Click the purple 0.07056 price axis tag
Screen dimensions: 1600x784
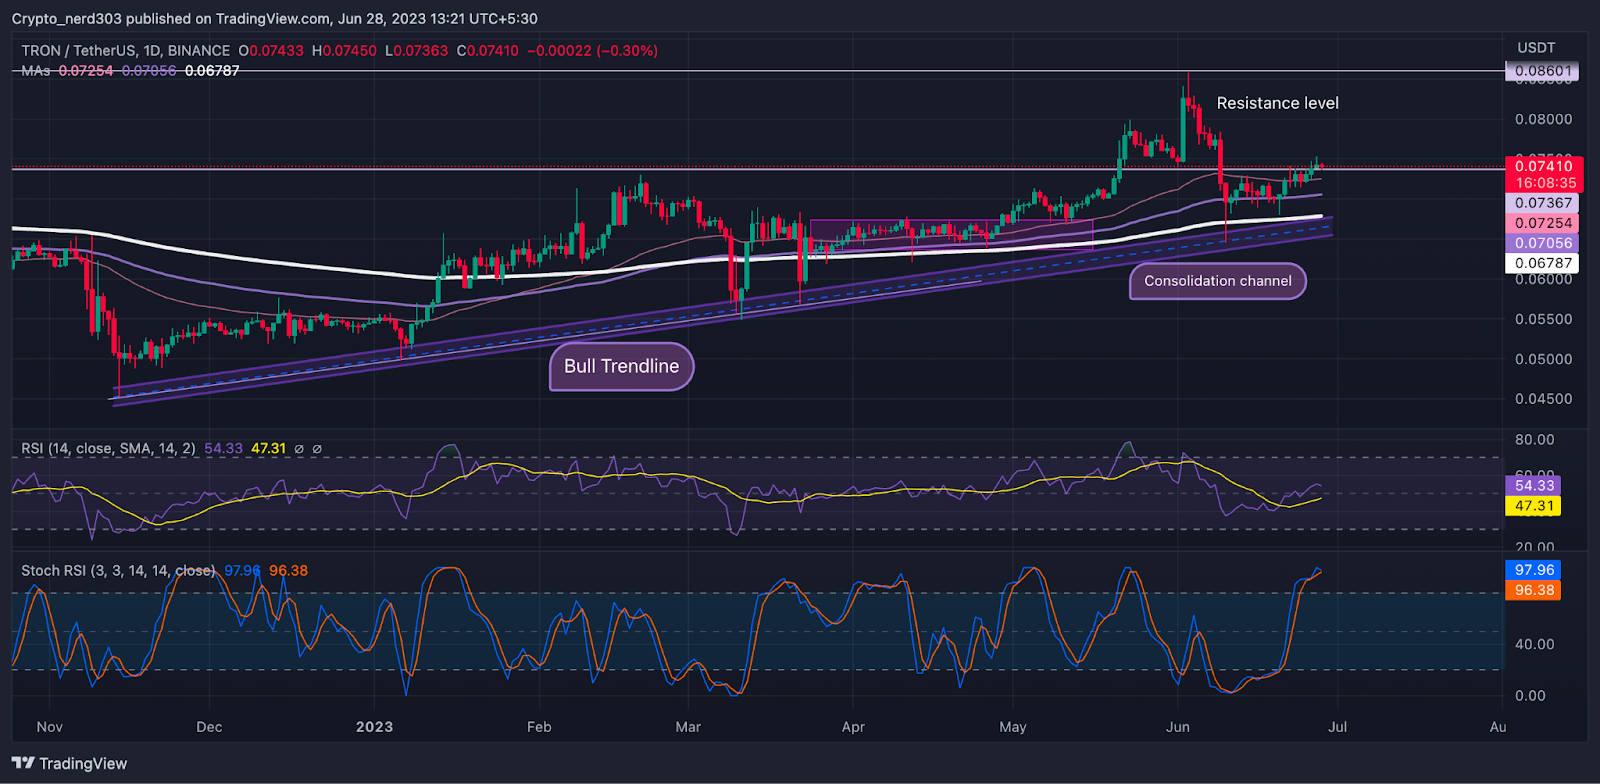click(x=1543, y=243)
